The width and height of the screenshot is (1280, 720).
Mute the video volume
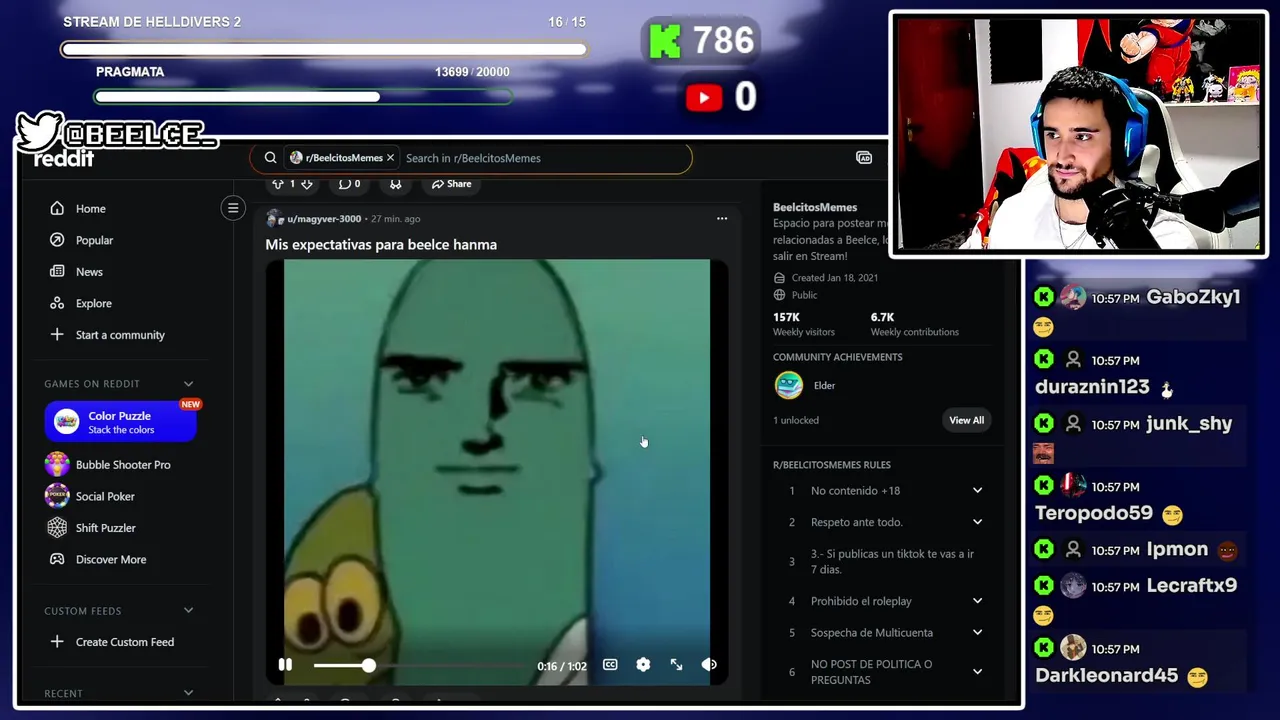[709, 665]
